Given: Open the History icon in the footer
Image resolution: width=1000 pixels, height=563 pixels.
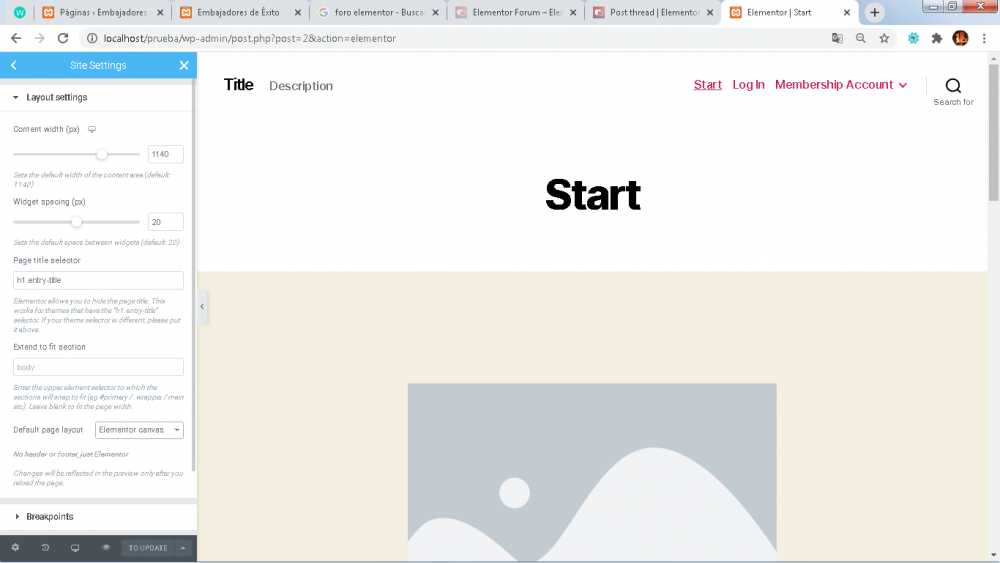Looking at the screenshot, I should tap(45, 548).
